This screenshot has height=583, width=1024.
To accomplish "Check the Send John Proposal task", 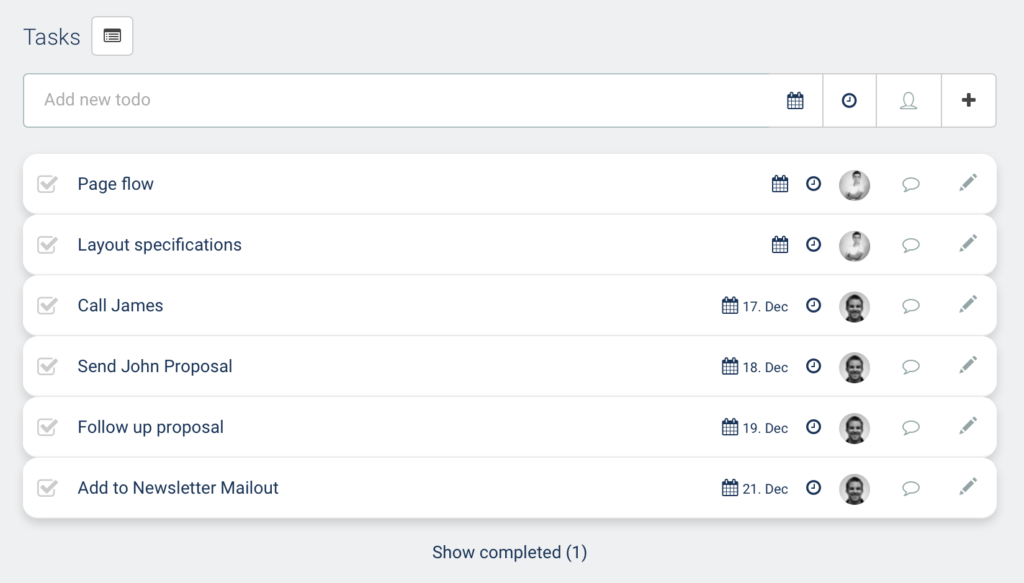I will point(47,367).
